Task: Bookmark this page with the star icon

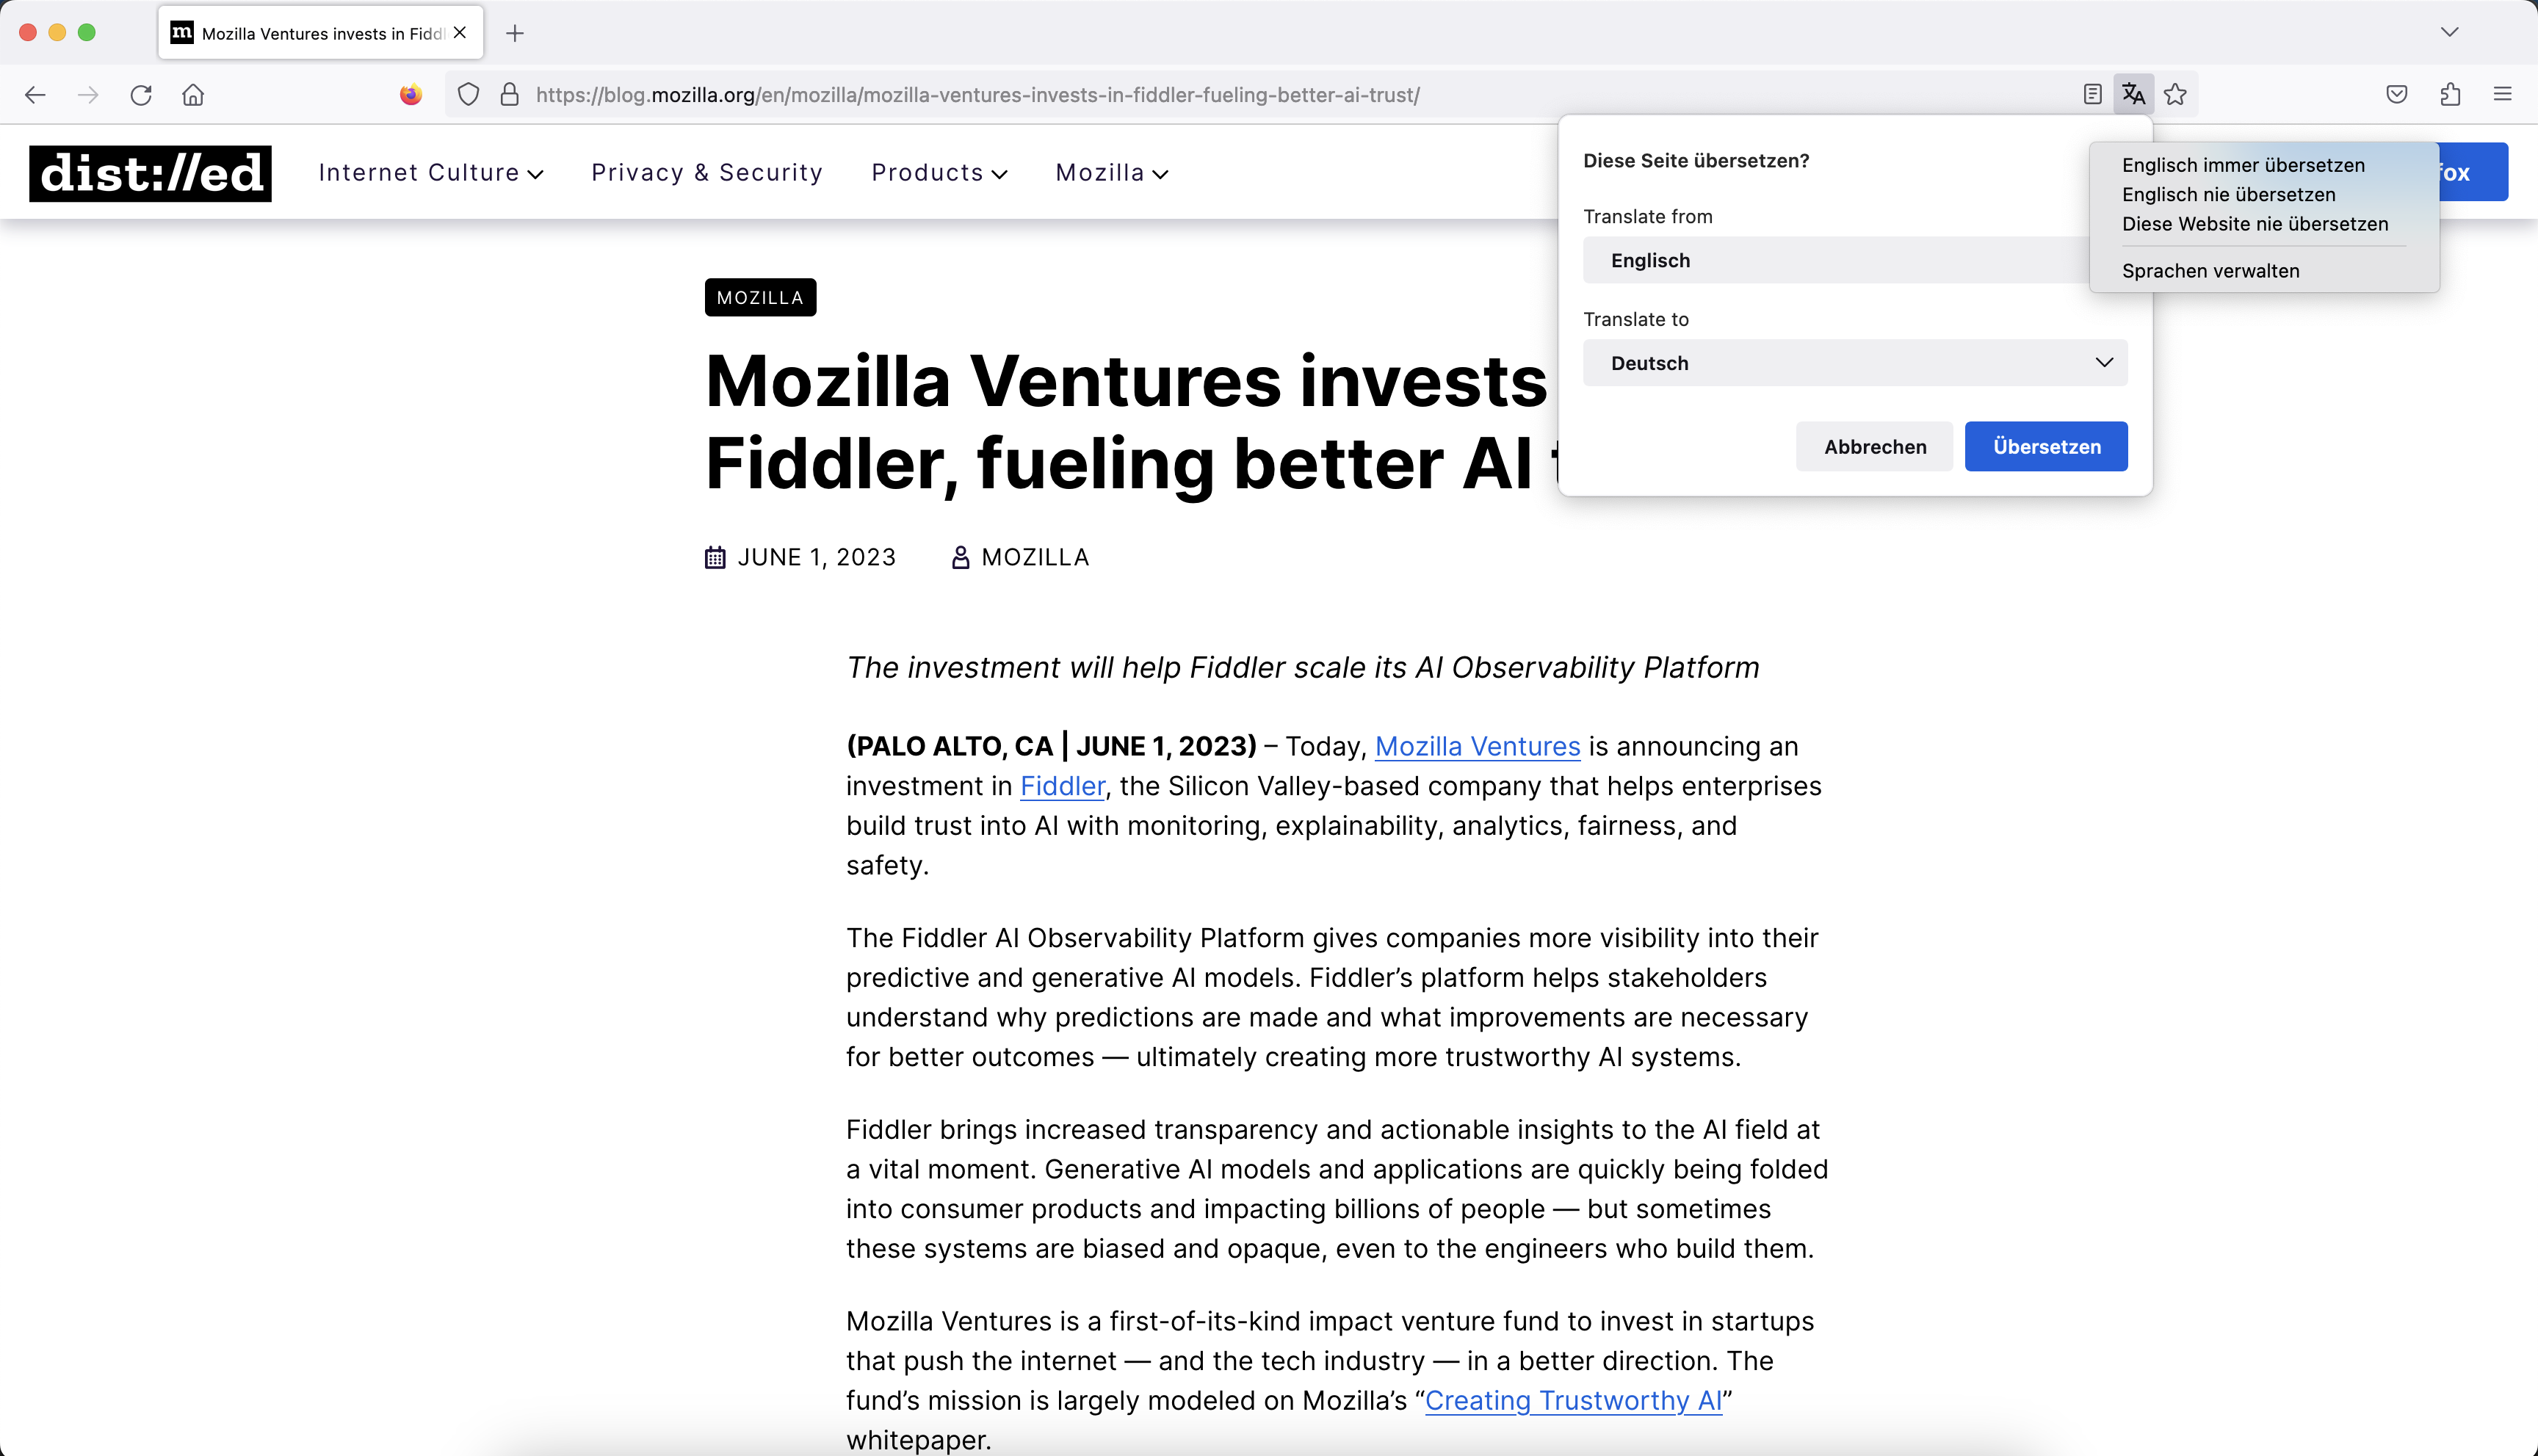Action: (2175, 94)
